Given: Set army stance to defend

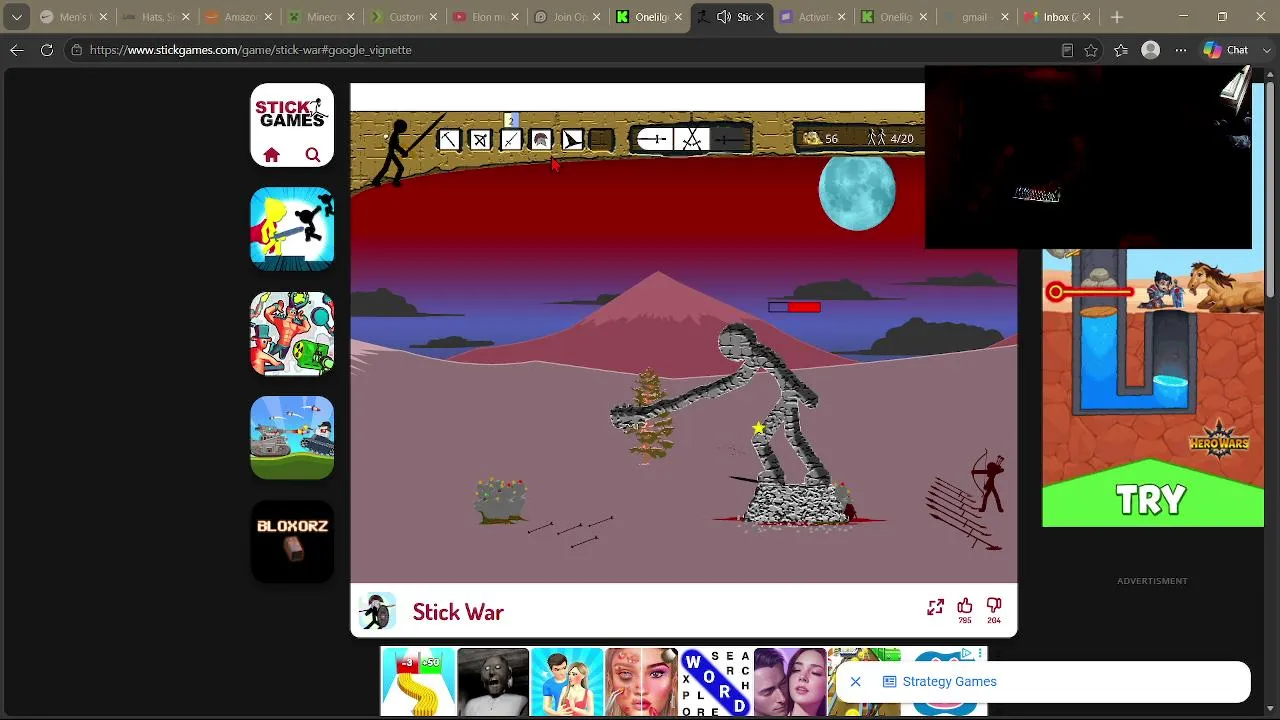Looking at the screenshot, I should (654, 140).
